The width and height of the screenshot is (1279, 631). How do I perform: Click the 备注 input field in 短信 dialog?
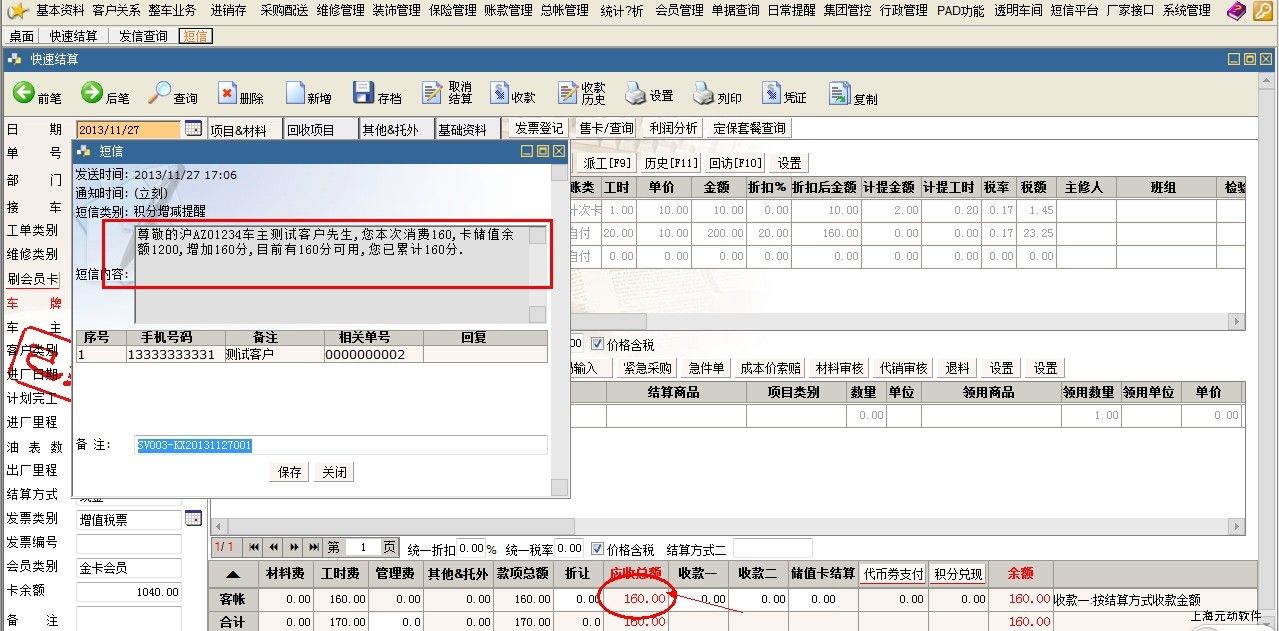pos(341,445)
